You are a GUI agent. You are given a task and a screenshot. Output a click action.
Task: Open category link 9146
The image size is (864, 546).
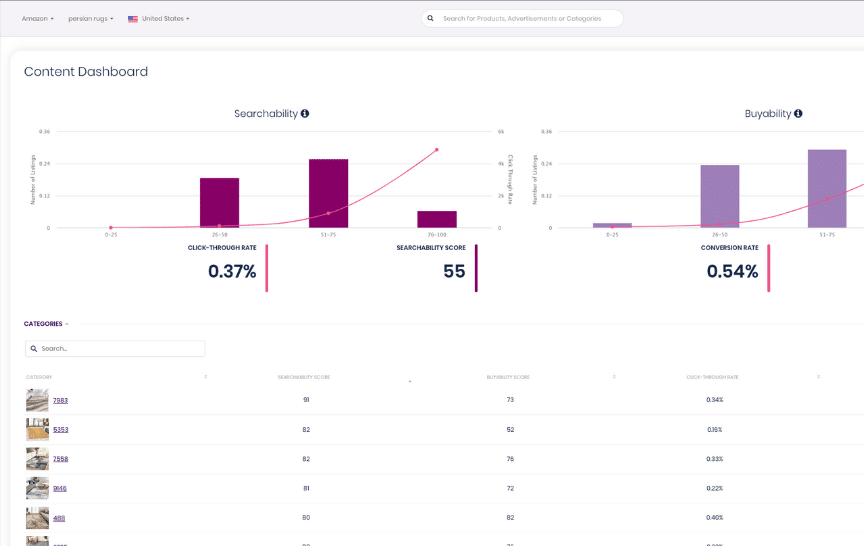(x=60, y=489)
